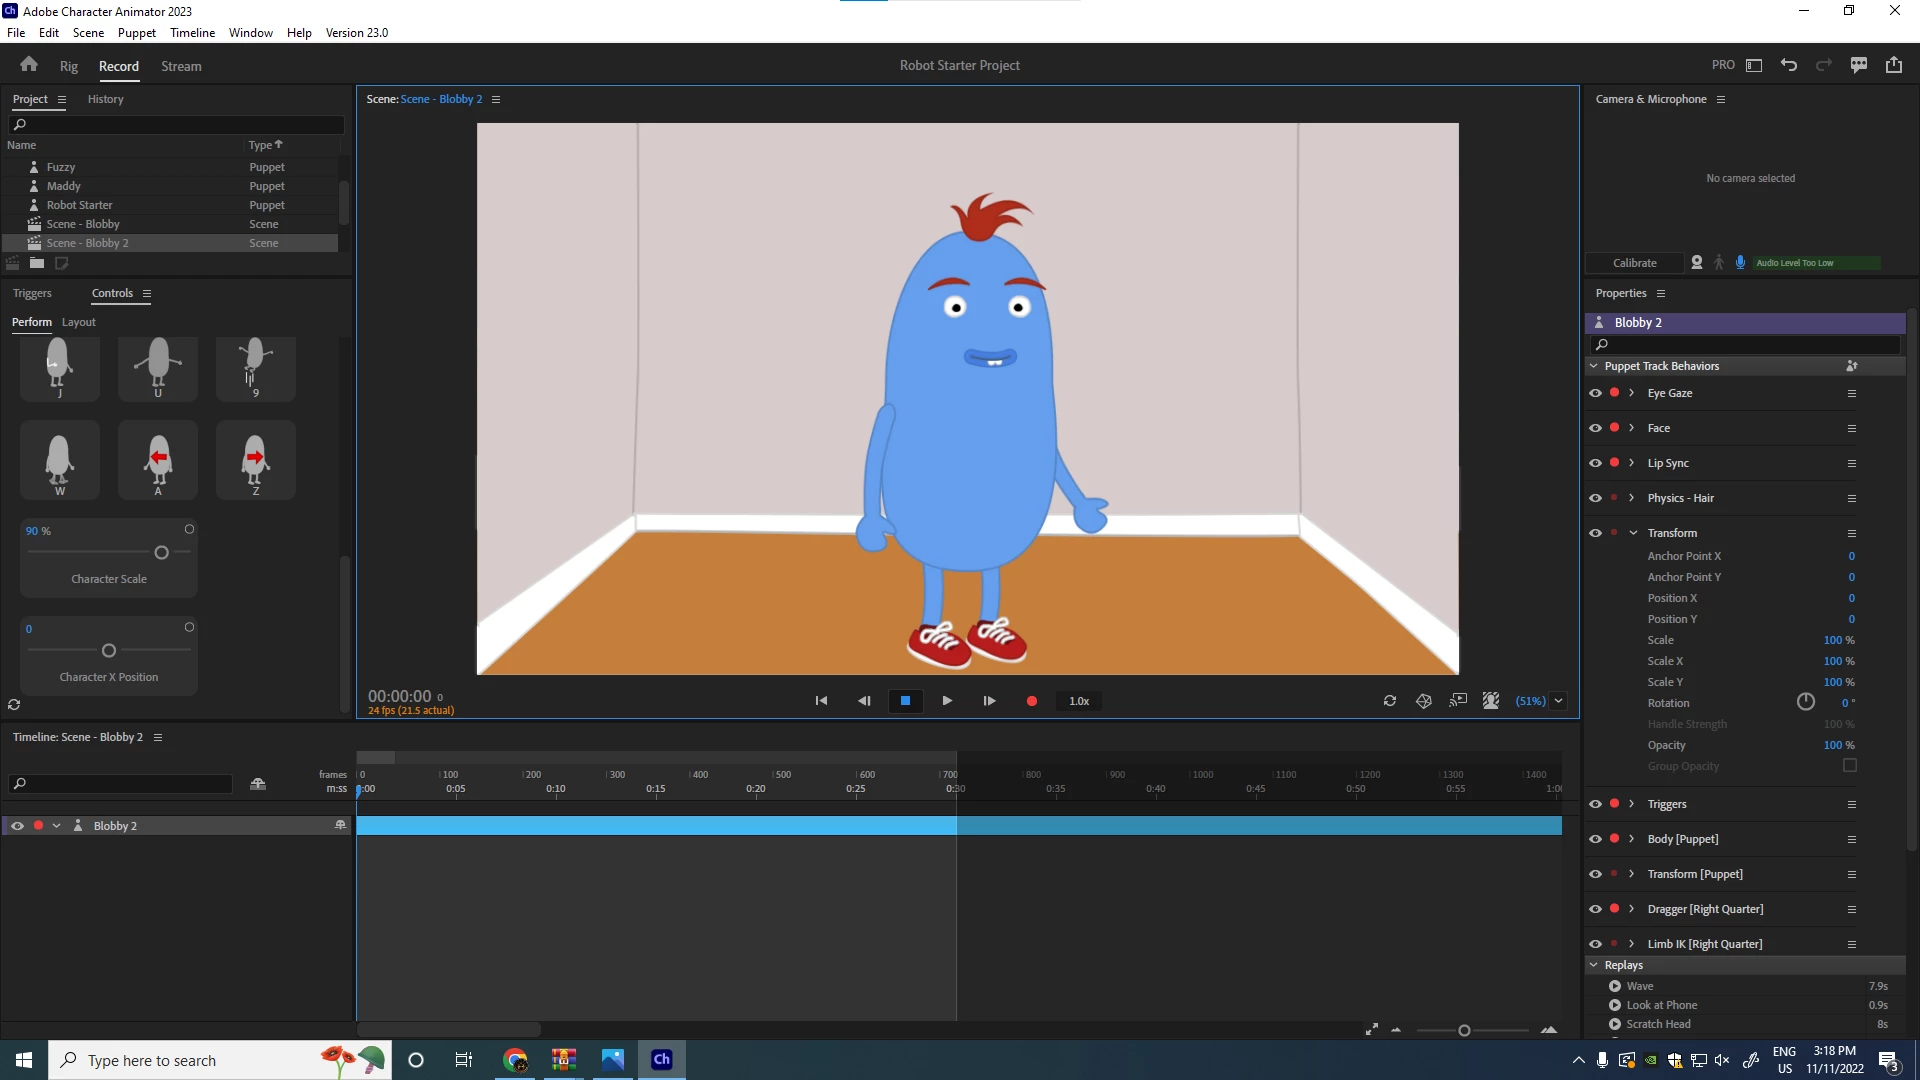Click the Character Scale slider knob
The image size is (1920, 1080).
161,552
